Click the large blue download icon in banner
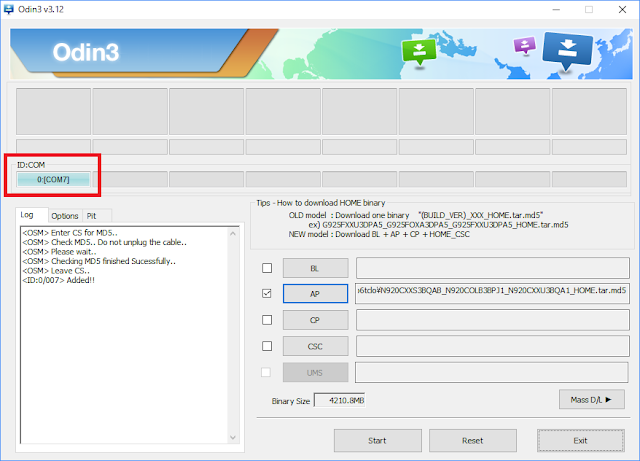640x461 pixels. [567, 51]
